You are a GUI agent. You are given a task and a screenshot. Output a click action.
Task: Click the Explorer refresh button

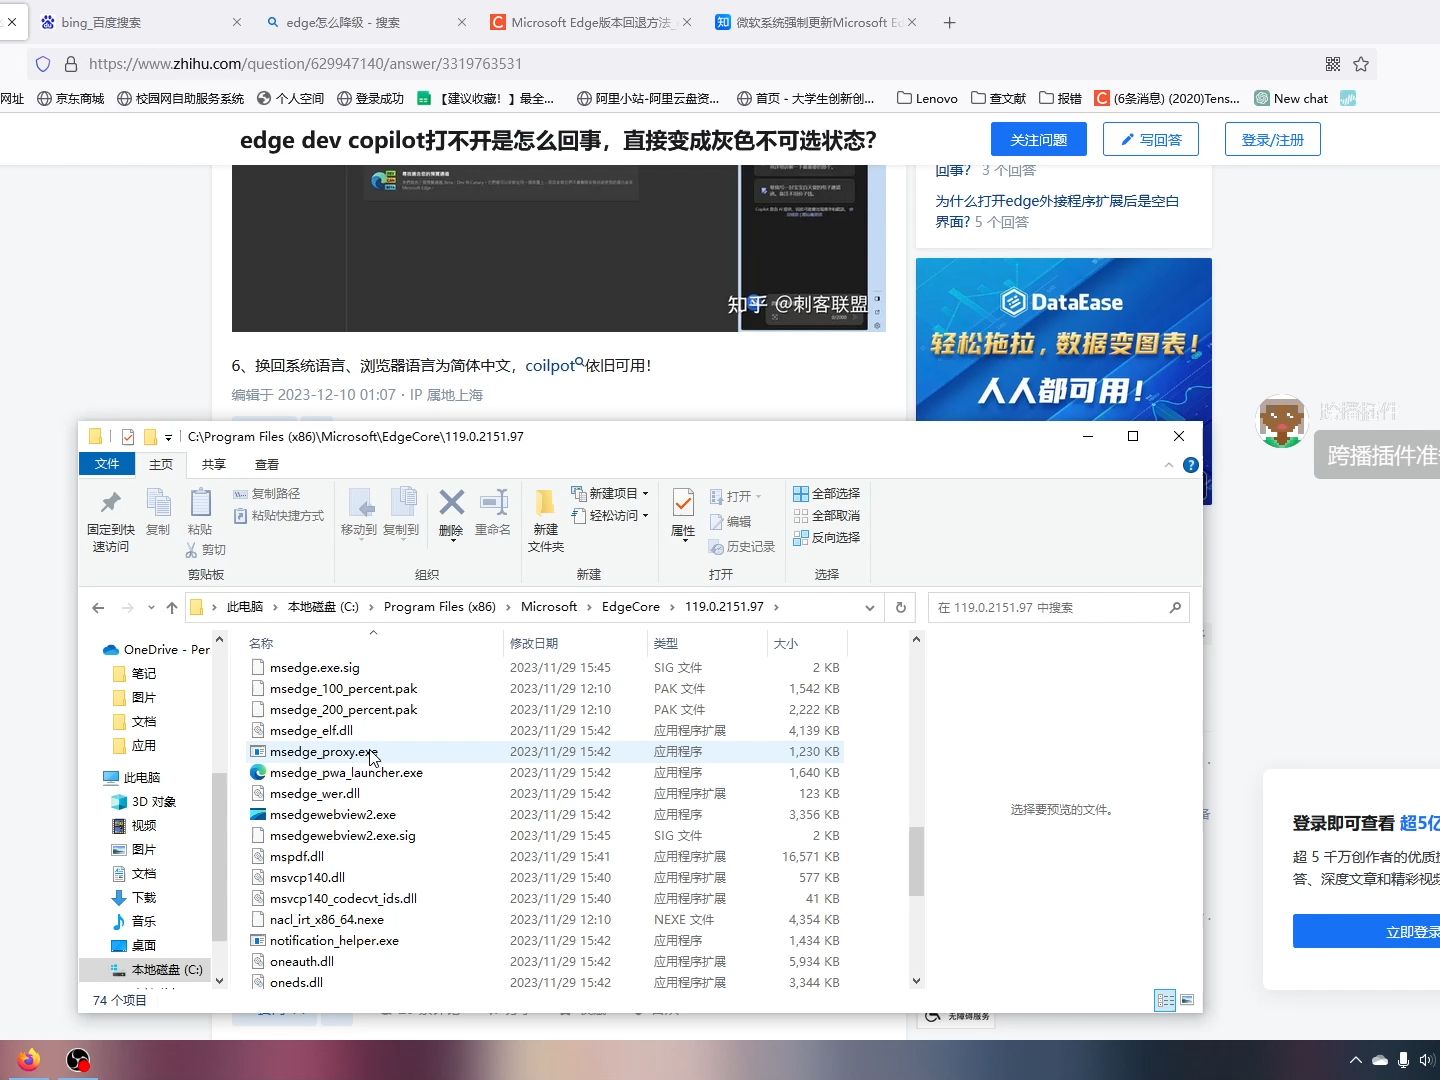coord(901,608)
